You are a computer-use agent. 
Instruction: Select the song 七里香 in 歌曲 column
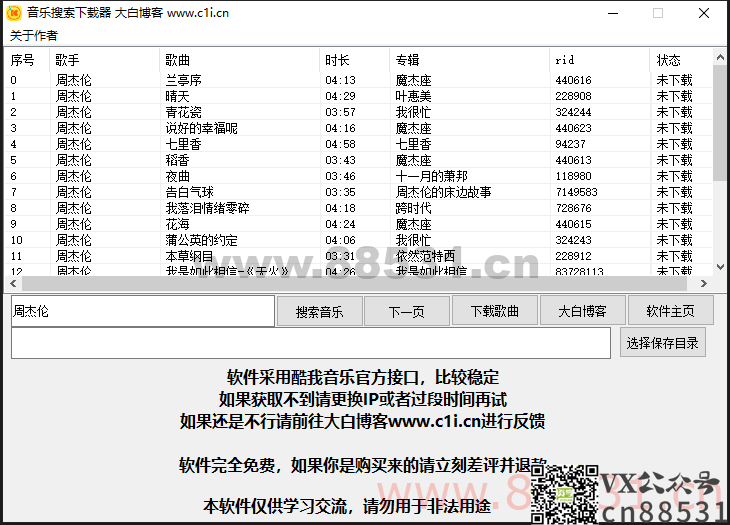coord(183,144)
